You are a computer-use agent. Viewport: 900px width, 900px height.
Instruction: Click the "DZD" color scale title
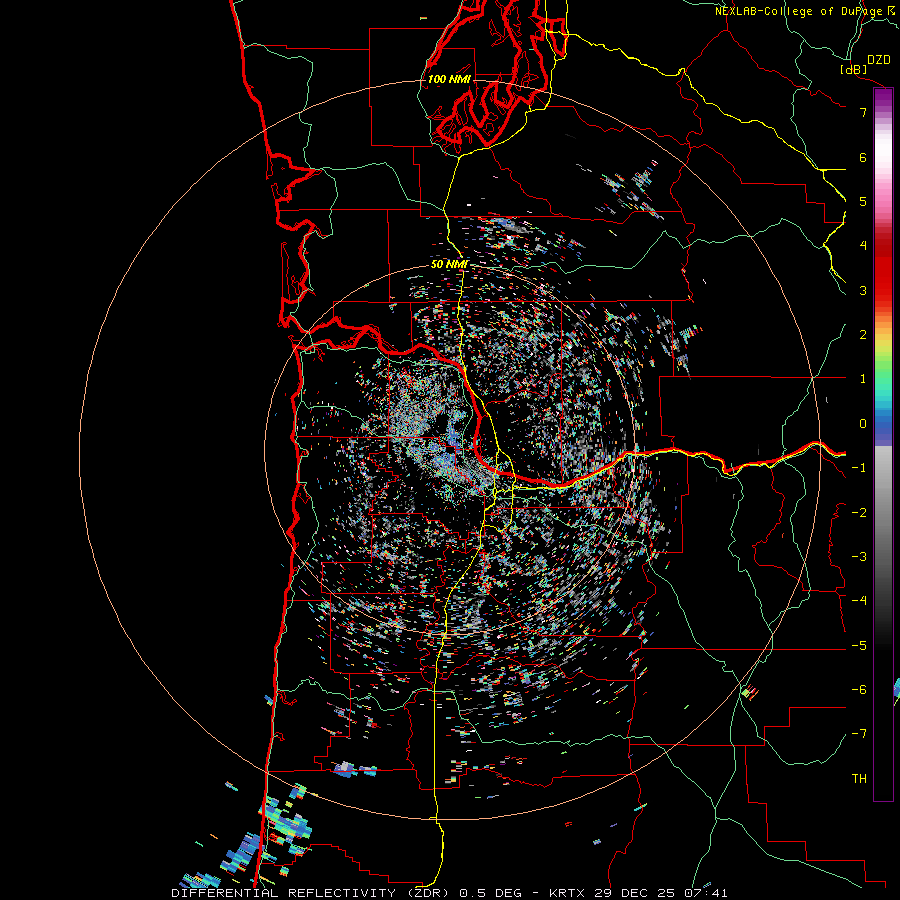point(879,60)
